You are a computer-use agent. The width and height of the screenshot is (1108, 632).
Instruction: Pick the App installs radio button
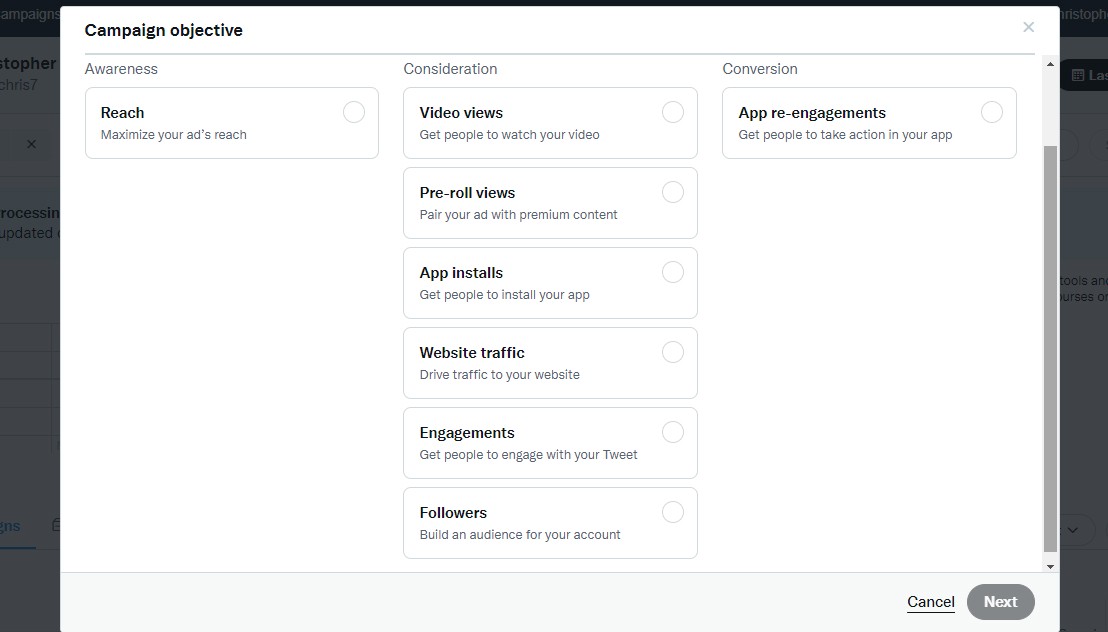coord(673,272)
